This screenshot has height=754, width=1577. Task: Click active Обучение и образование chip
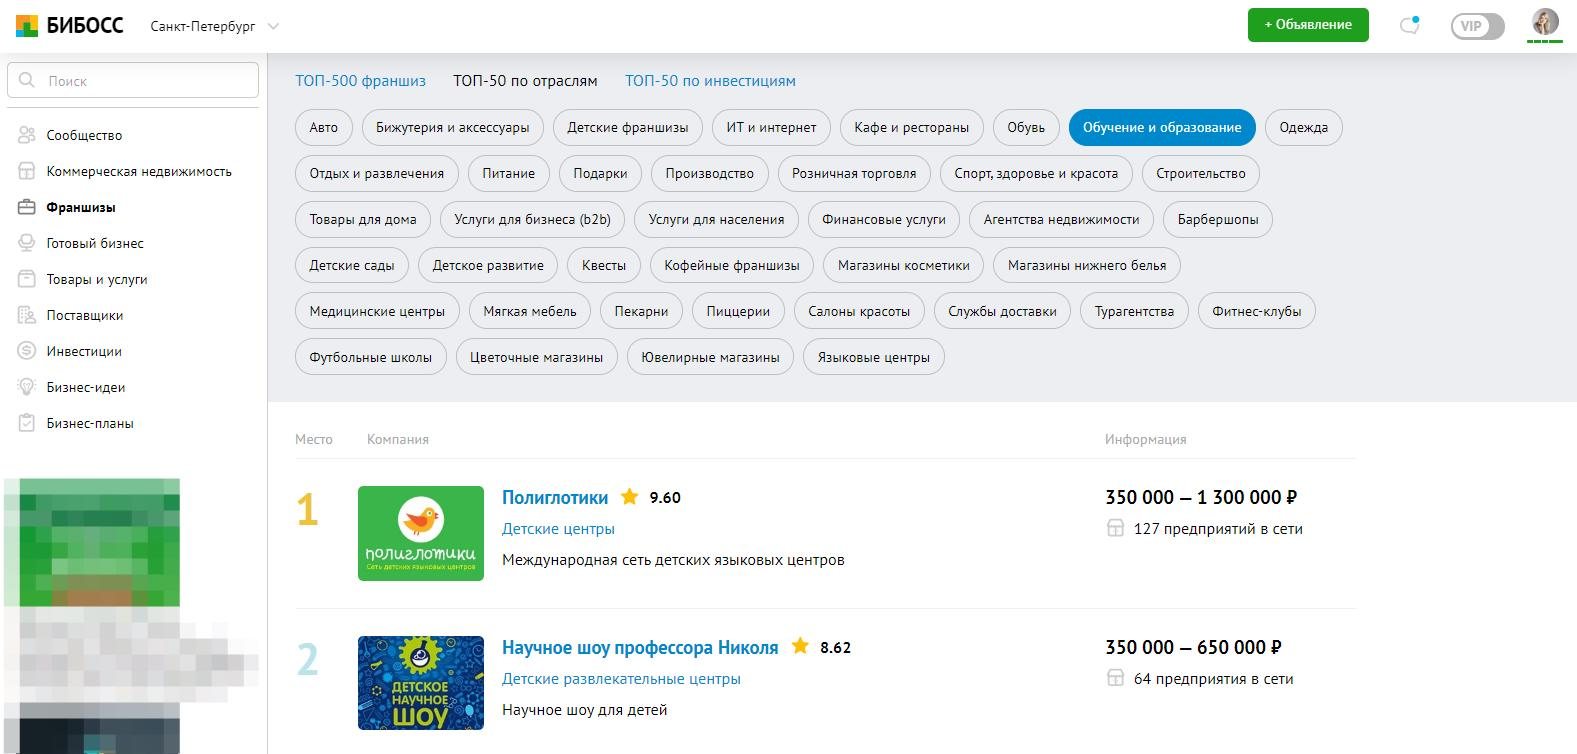point(1162,127)
